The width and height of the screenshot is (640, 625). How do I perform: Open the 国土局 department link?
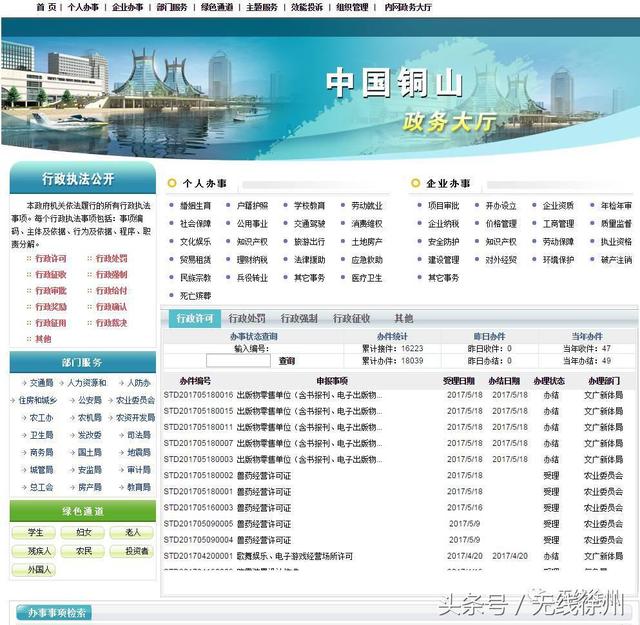click(x=90, y=452)
